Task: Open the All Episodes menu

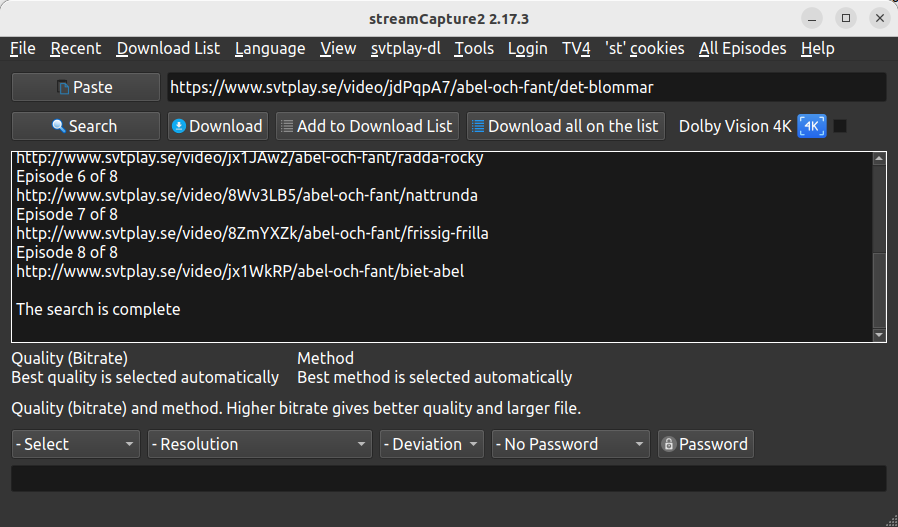Action: click(x=742, y=49)
